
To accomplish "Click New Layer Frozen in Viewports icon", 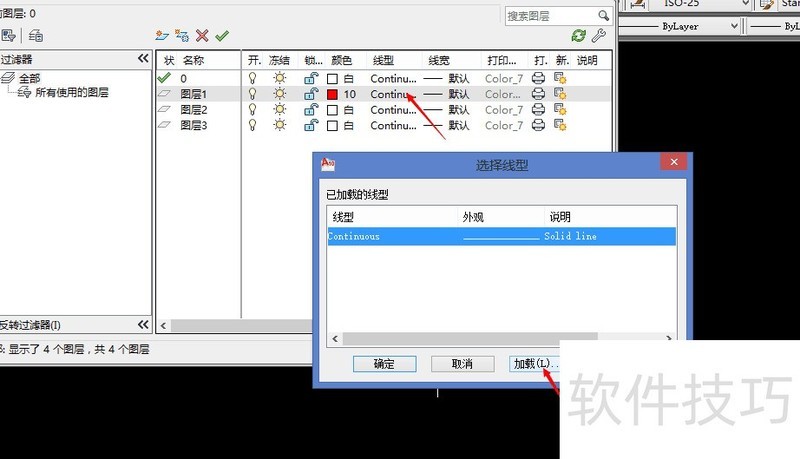I will [182, 36].
